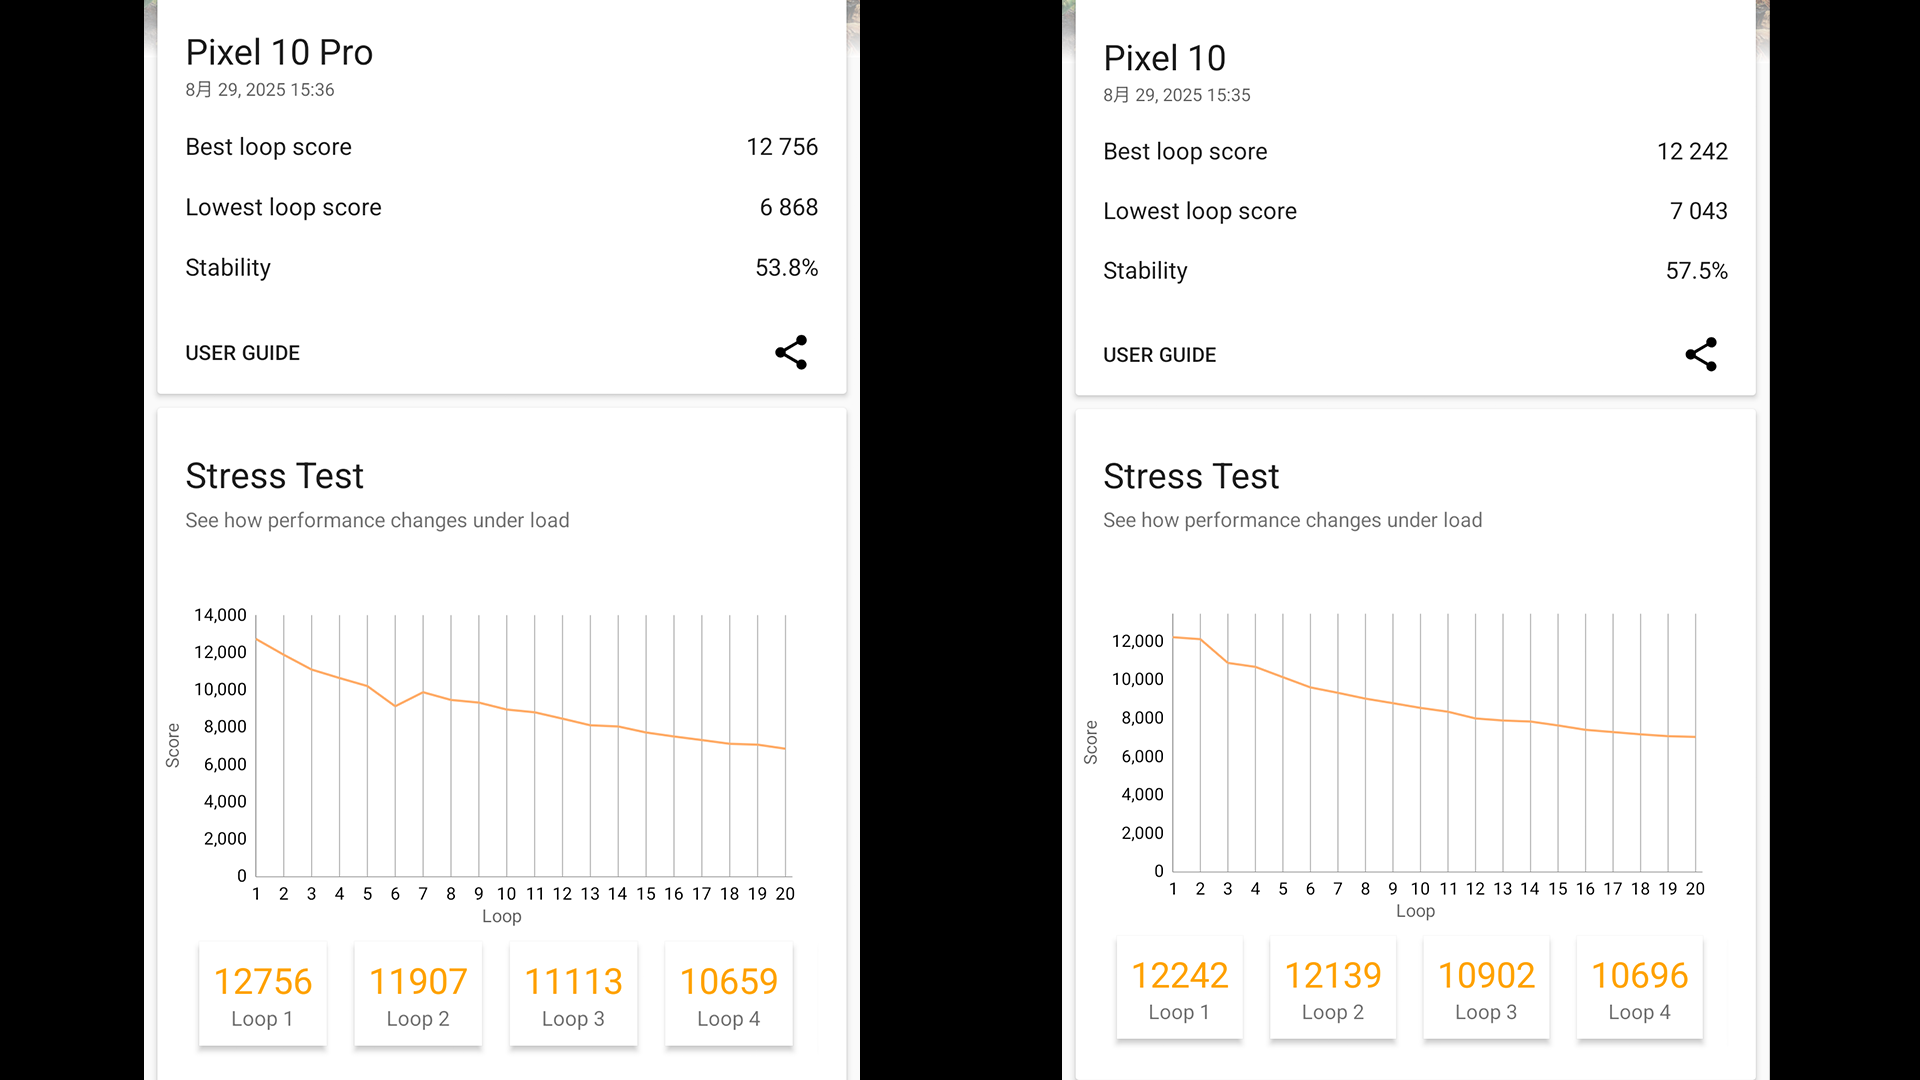Click the Pixel 10 Pro title
The image size is (1920, 1080).
pos(279,52)
